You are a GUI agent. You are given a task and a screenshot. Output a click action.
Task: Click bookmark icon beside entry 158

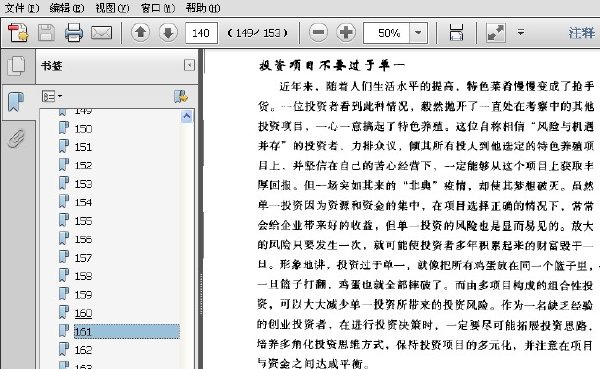tap(64, 275)
